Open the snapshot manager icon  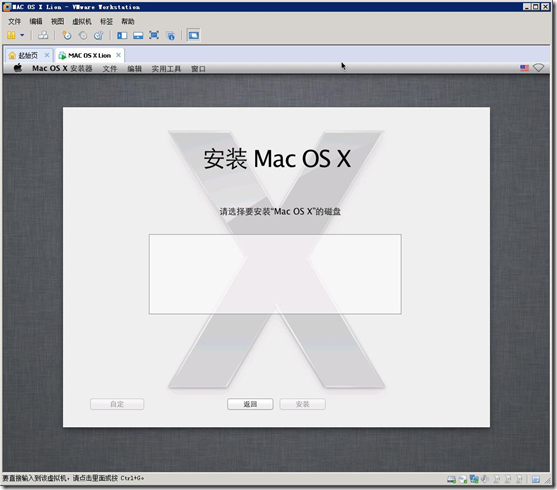coord(98,35)
